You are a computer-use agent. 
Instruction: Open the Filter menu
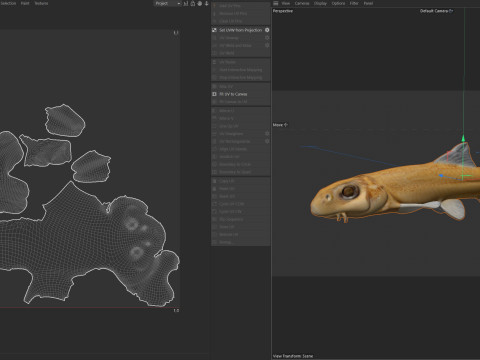tap(354, 3)
